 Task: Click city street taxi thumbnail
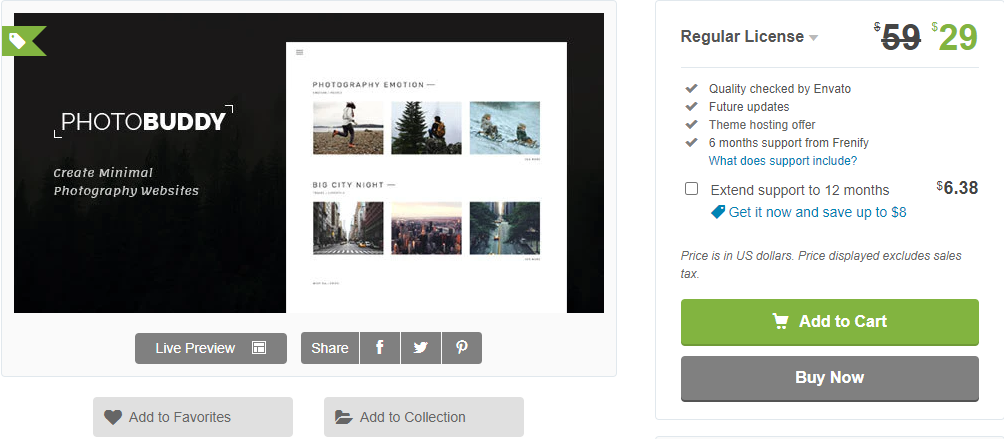[x=348, y=228]
